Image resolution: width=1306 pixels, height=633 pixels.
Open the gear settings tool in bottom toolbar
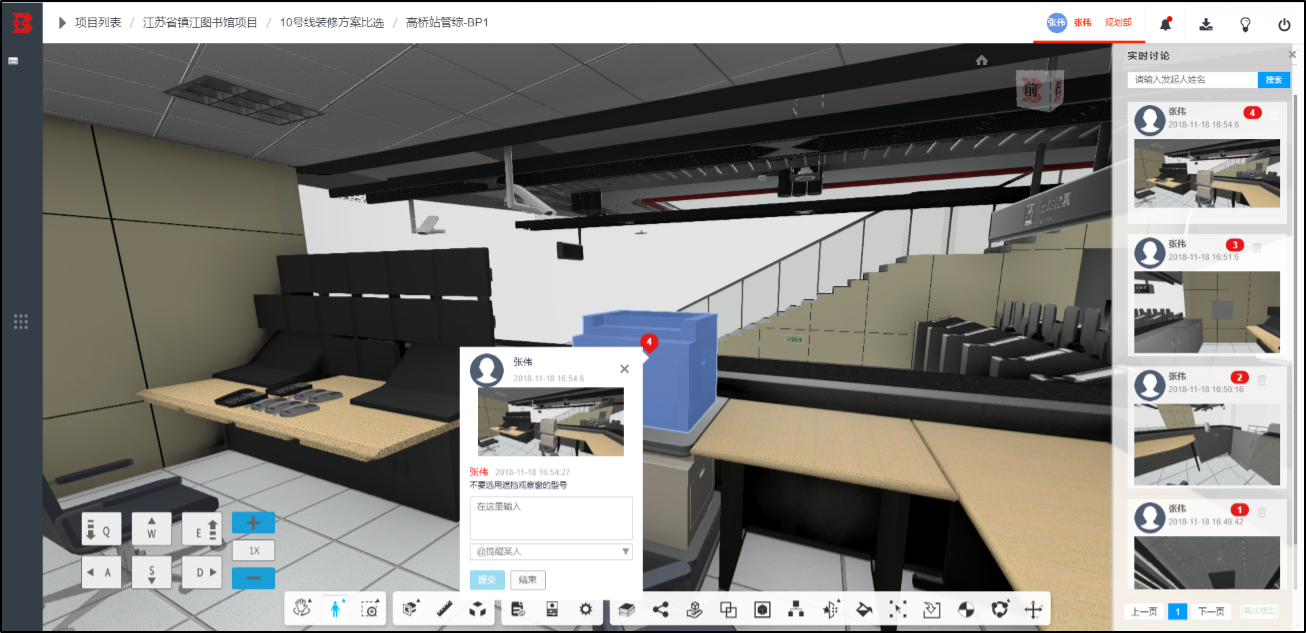(586, 608)
